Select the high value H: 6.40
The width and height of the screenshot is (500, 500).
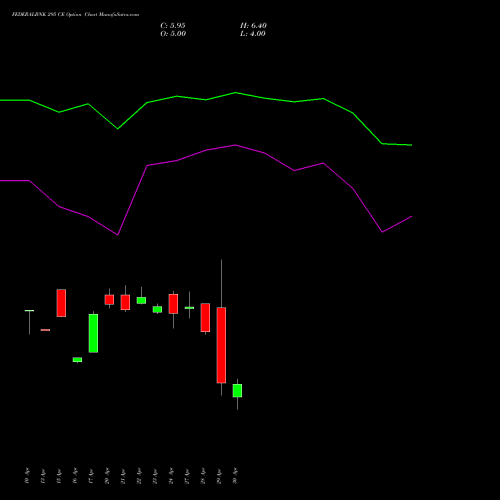coord(253,26)
